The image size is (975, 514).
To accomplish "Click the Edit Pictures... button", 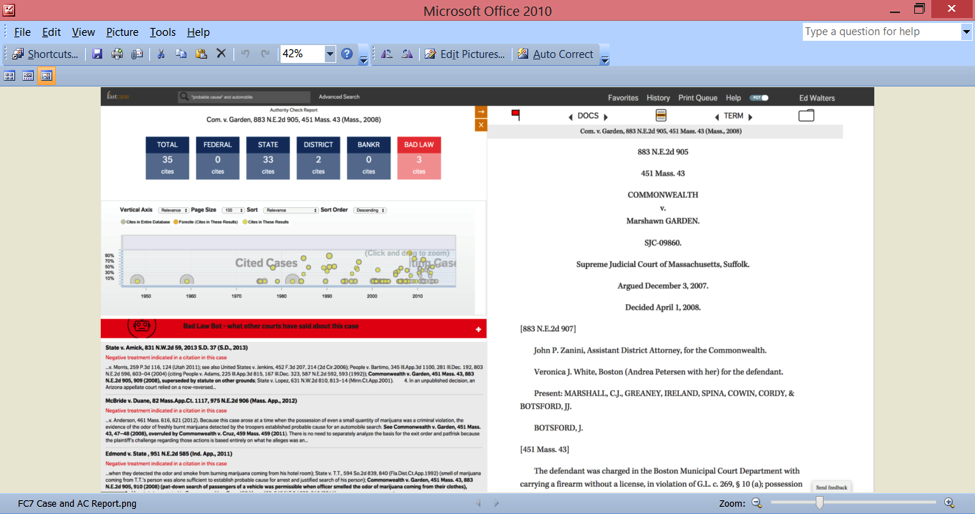I will [x=464, y=54].
